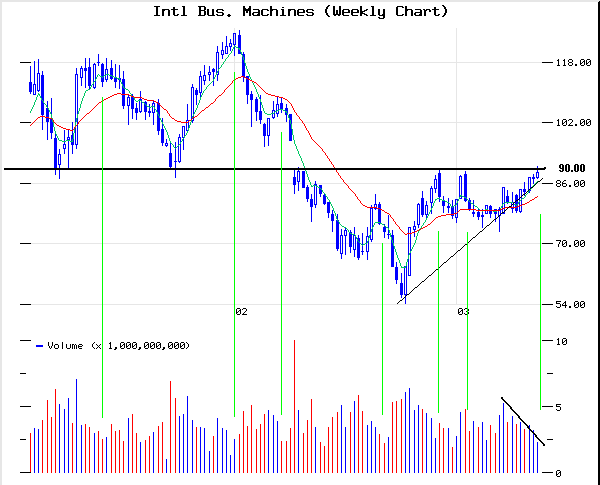Click the volume axis label 5
600x485 pixels.
(x=558, y=407)
